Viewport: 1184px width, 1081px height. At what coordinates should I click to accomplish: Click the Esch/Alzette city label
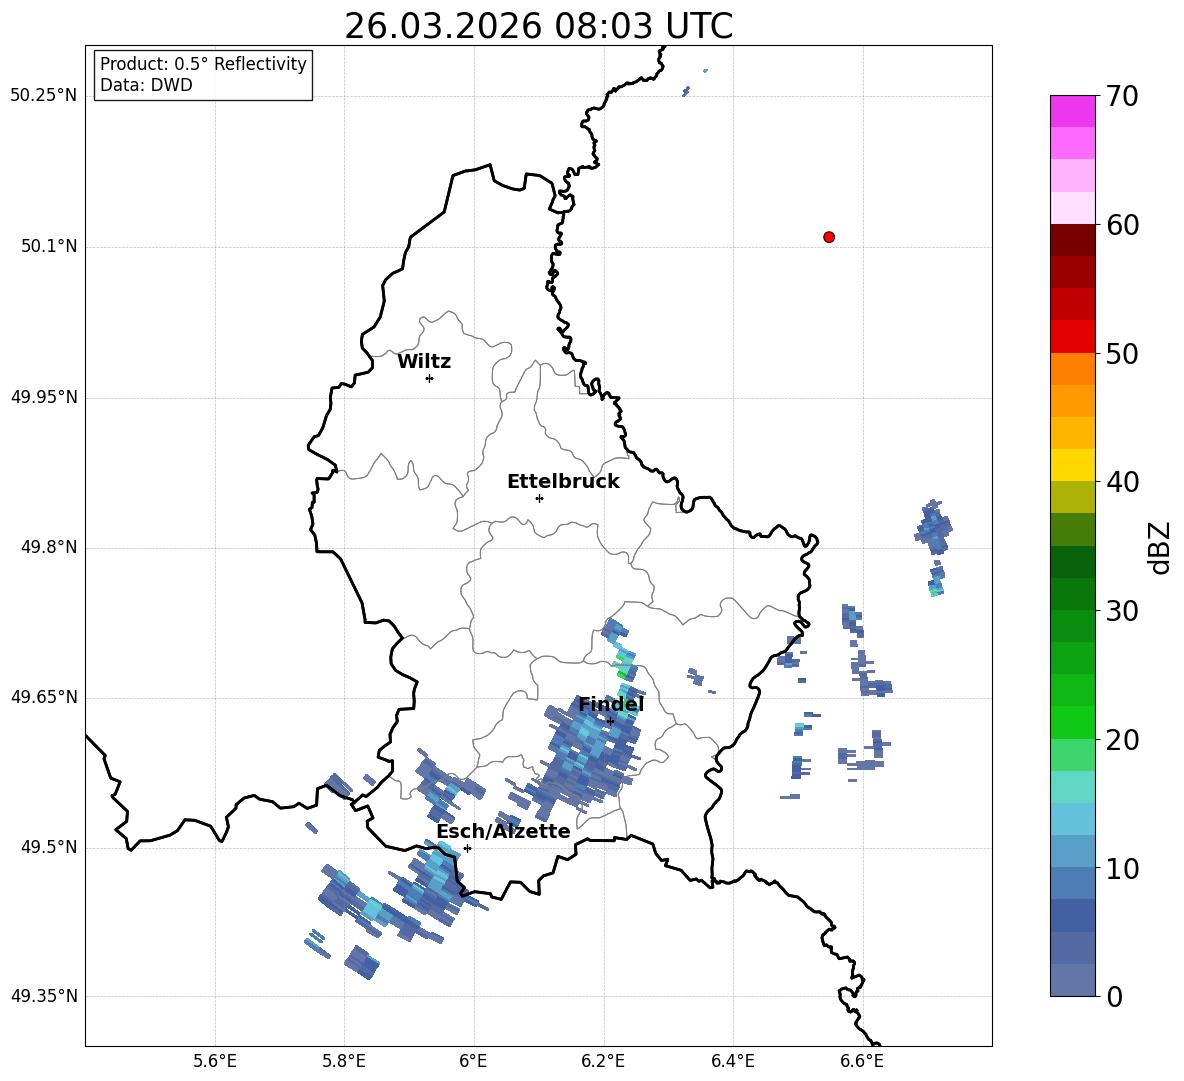pyautogui.click(x=503, y=831)
